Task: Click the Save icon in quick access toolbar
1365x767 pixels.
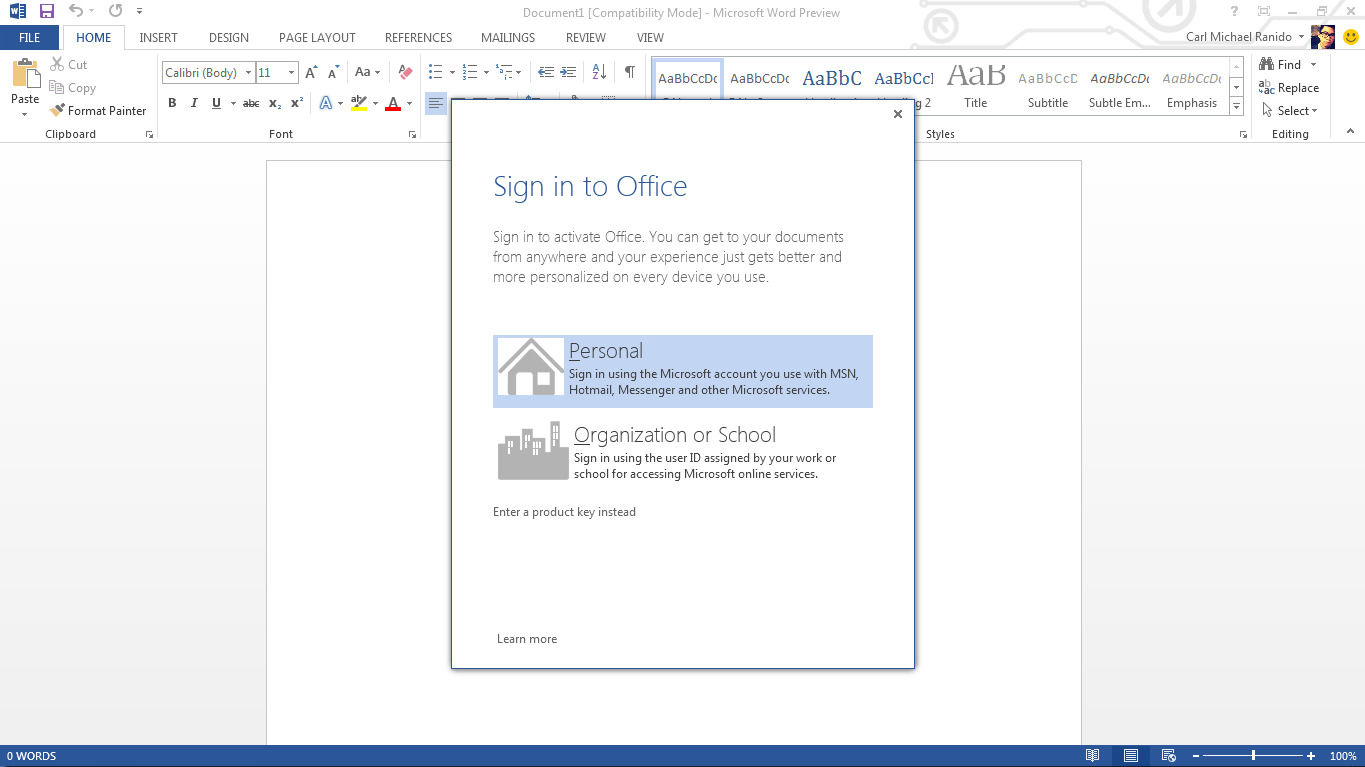Action: [47, 11]
